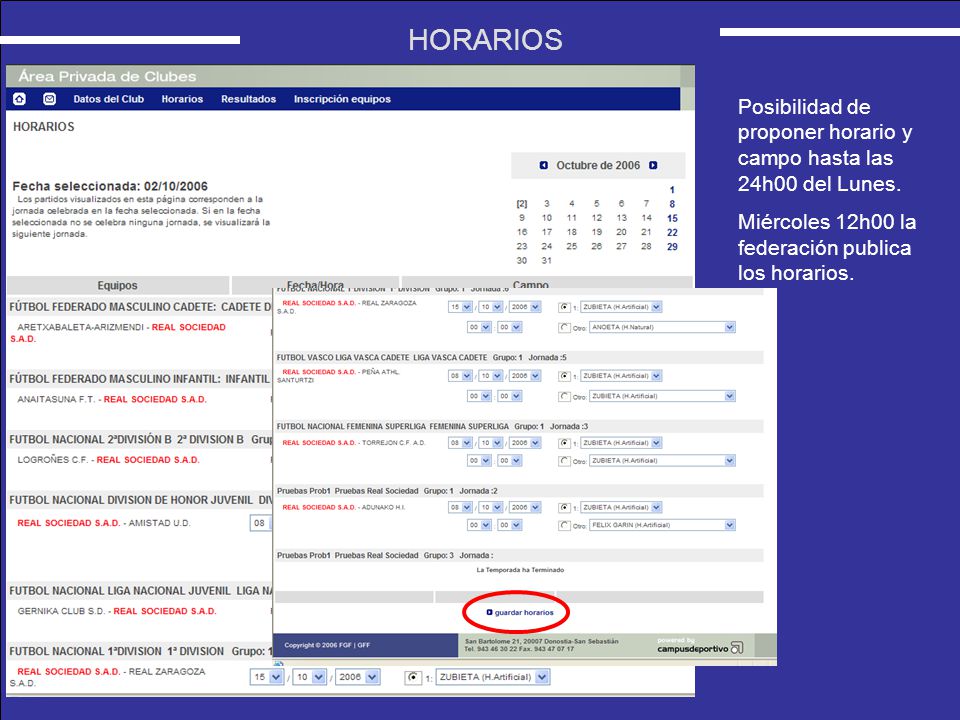Select calendar day 22 of October
This screenshot has width=960, height=720.
[672, 232]
